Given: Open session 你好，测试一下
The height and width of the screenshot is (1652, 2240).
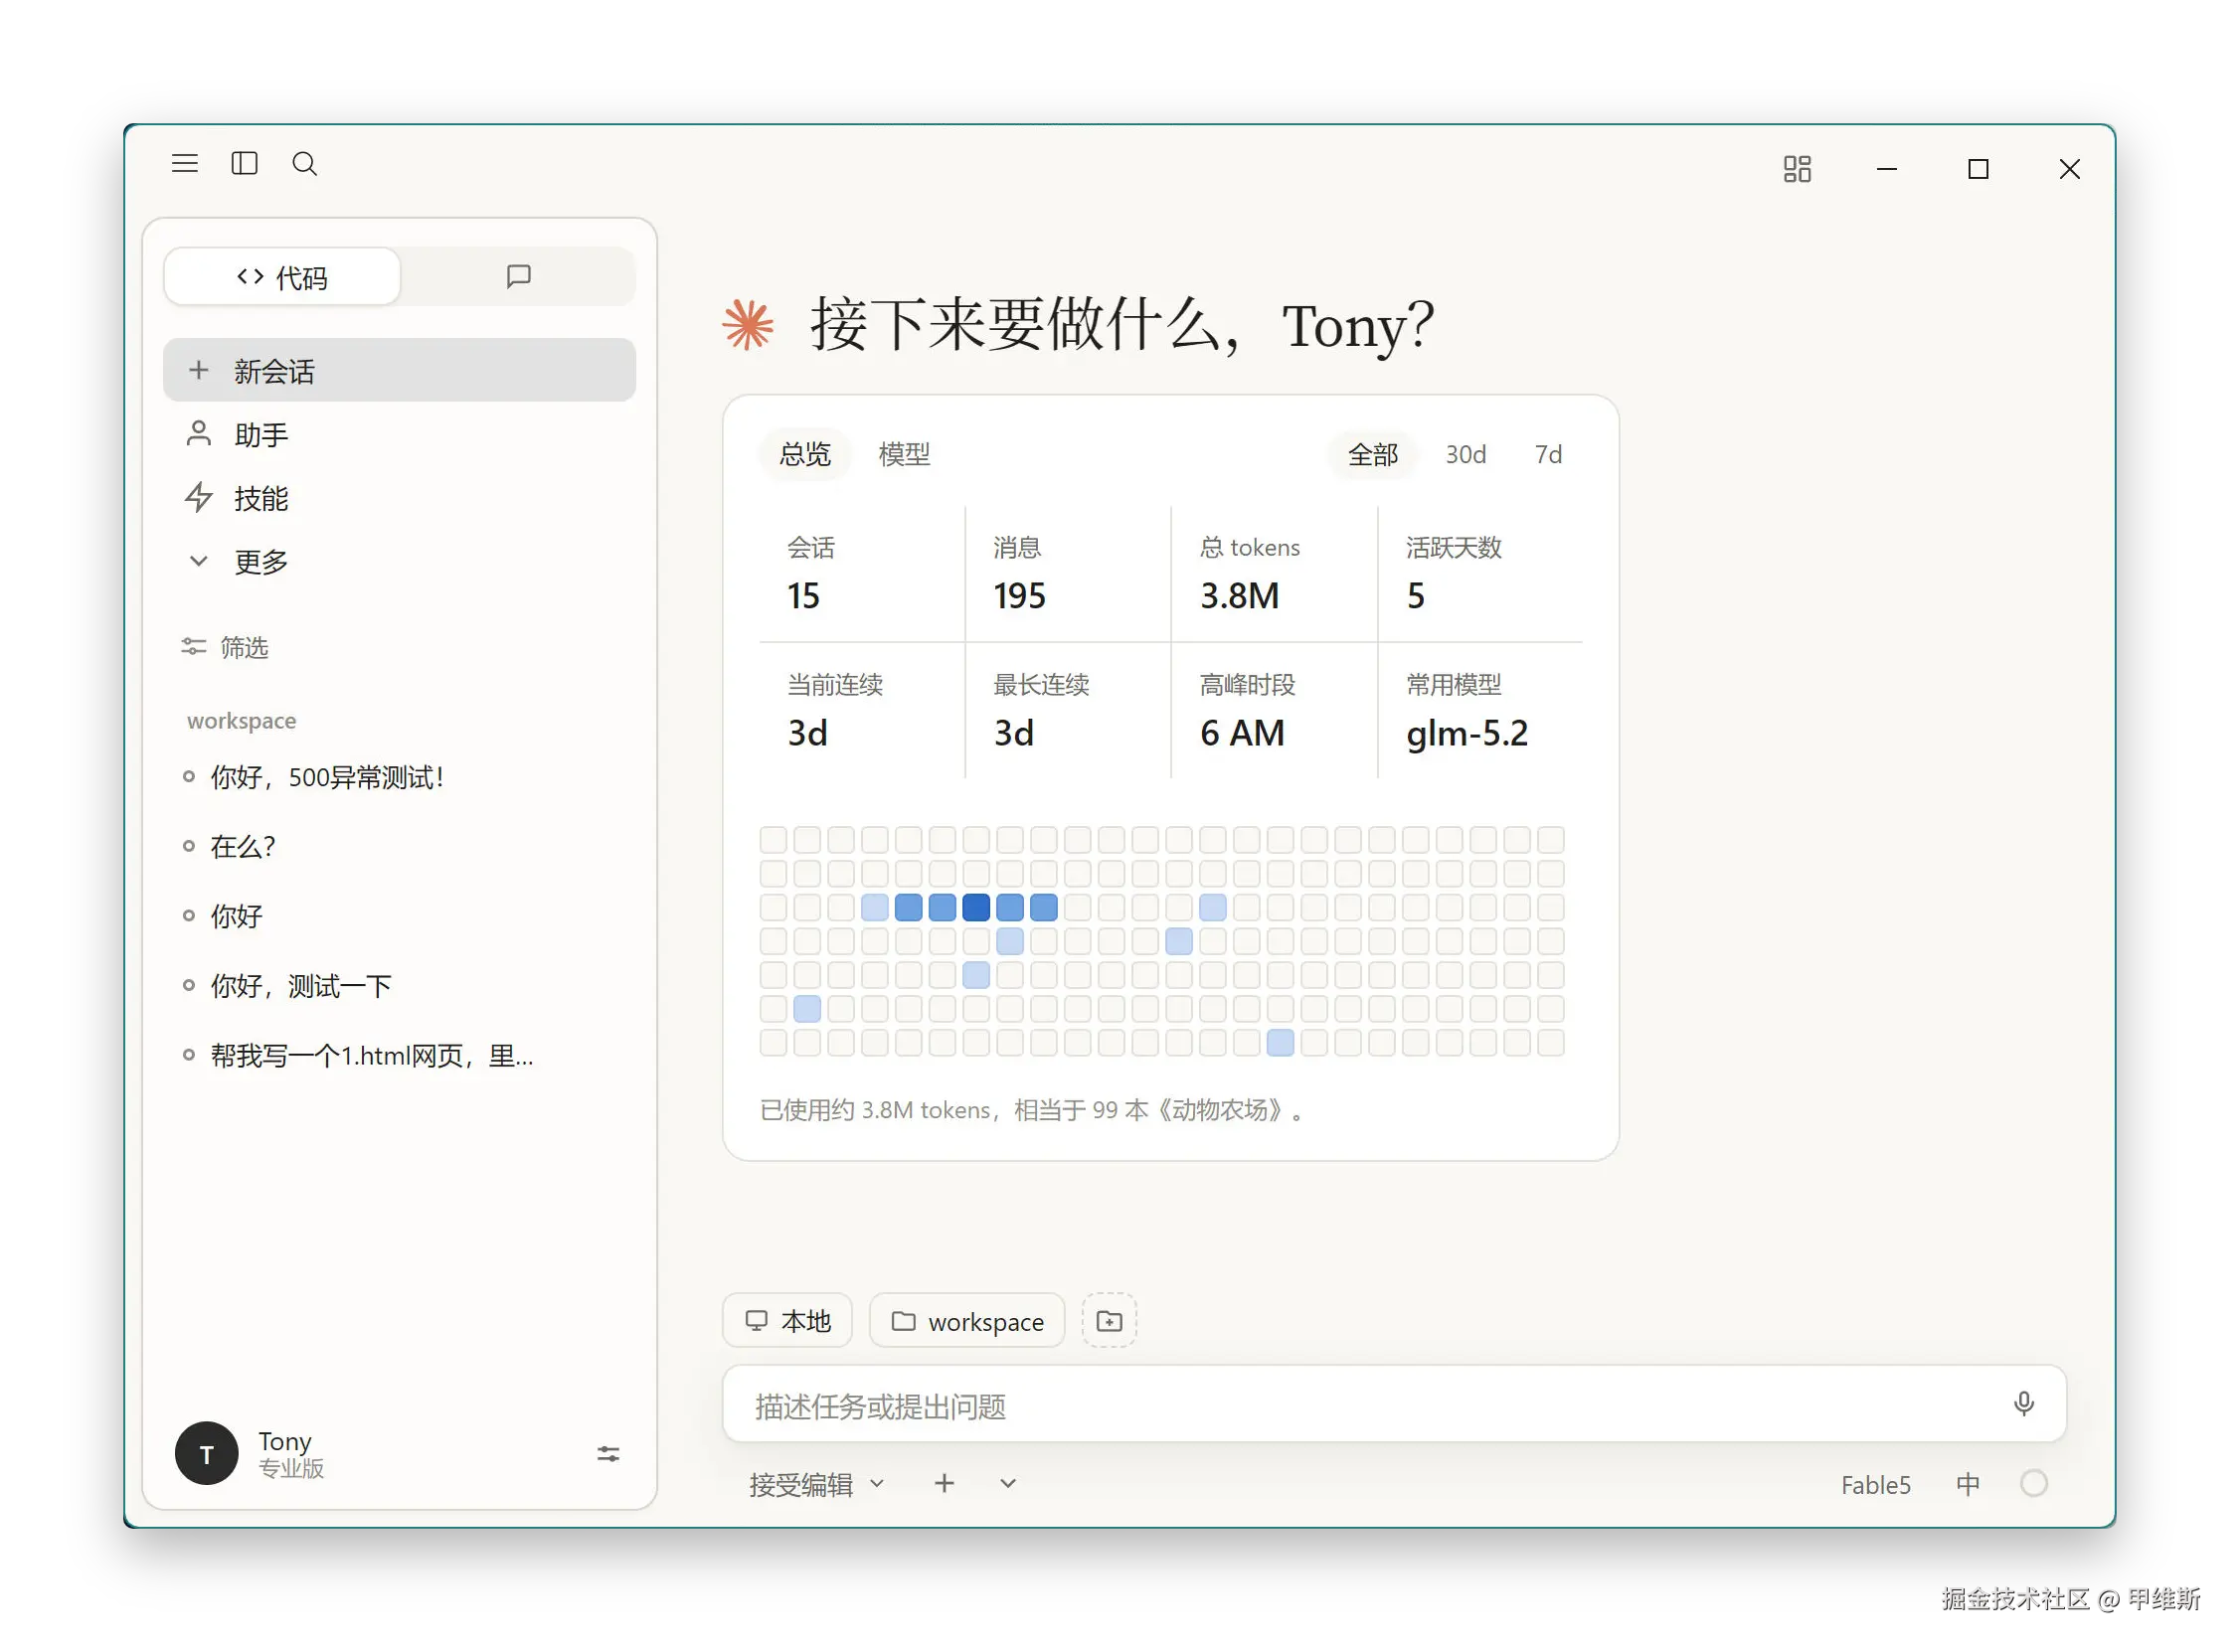Looking at the screenshot, I should coord(399,987).
